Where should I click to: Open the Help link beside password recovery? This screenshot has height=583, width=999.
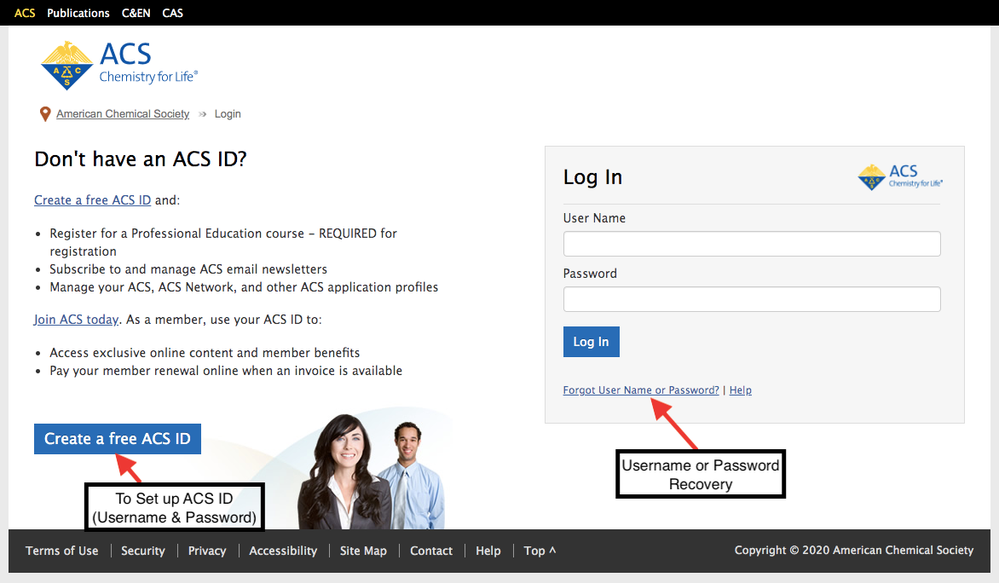740,390
